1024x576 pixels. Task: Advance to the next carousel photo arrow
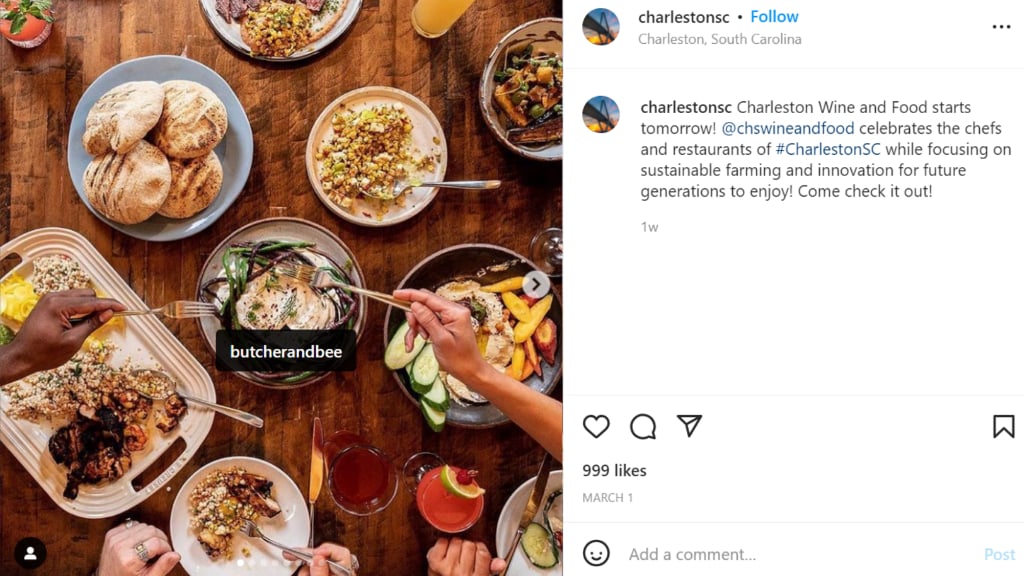[x=536, y=284]
